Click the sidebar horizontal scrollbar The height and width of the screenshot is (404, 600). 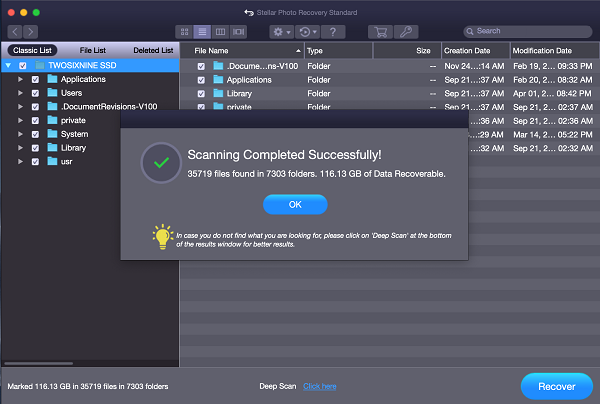point(38,363)
